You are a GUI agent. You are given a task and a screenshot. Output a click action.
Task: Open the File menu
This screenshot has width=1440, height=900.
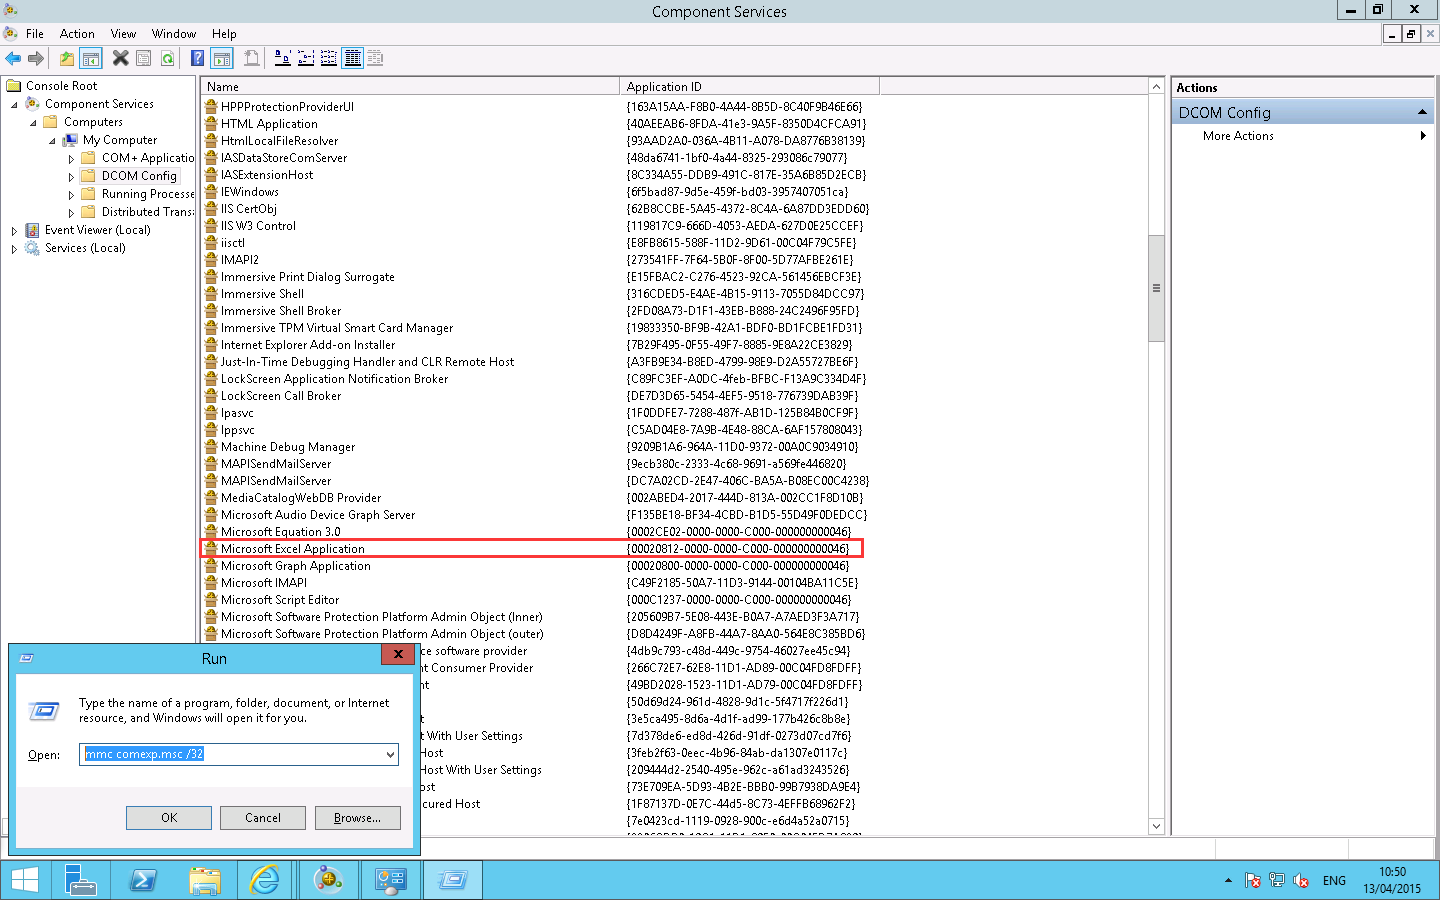tap(35, 33)
